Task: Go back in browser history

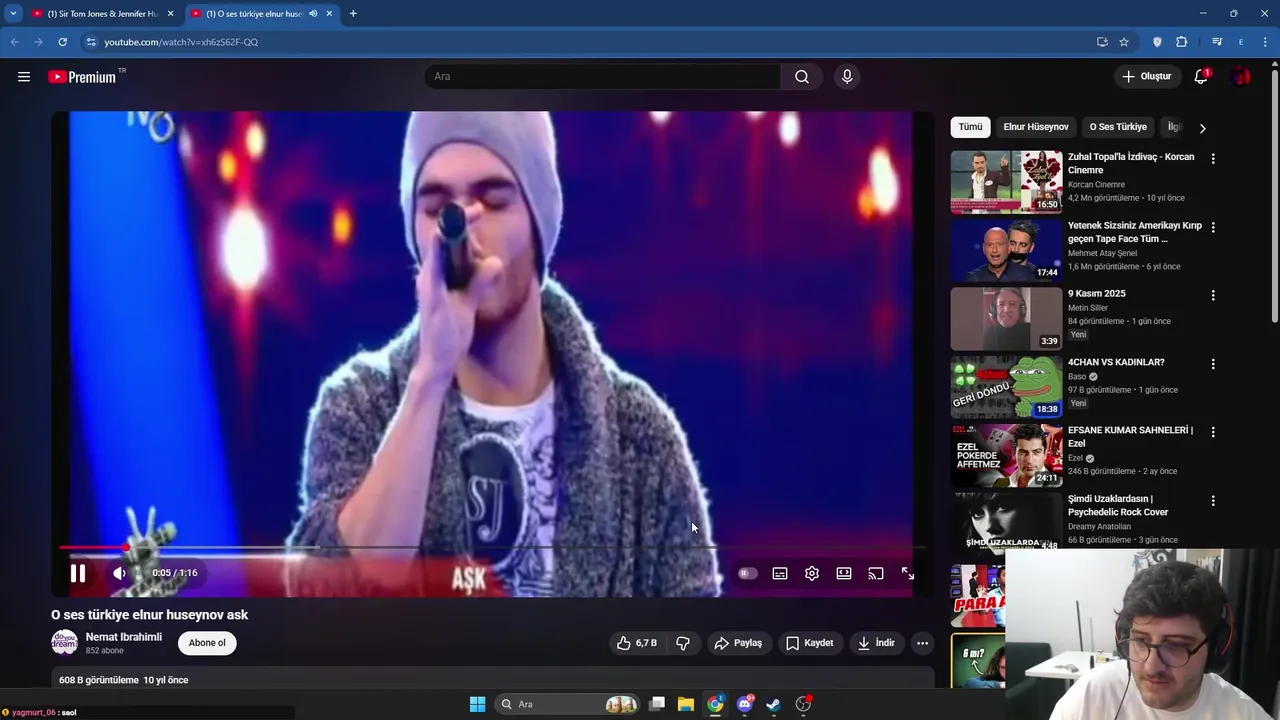Action: click(x=14, y=42)
